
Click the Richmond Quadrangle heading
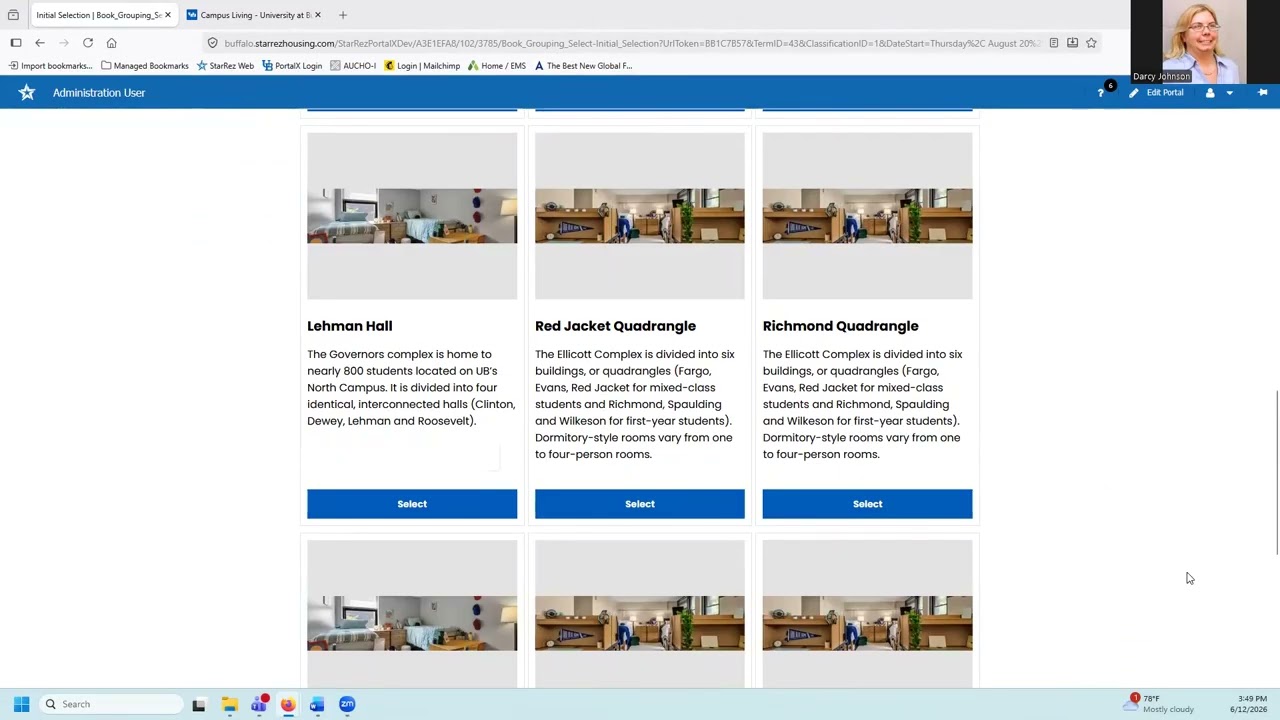pyautogui.click(x=840, y=326)
